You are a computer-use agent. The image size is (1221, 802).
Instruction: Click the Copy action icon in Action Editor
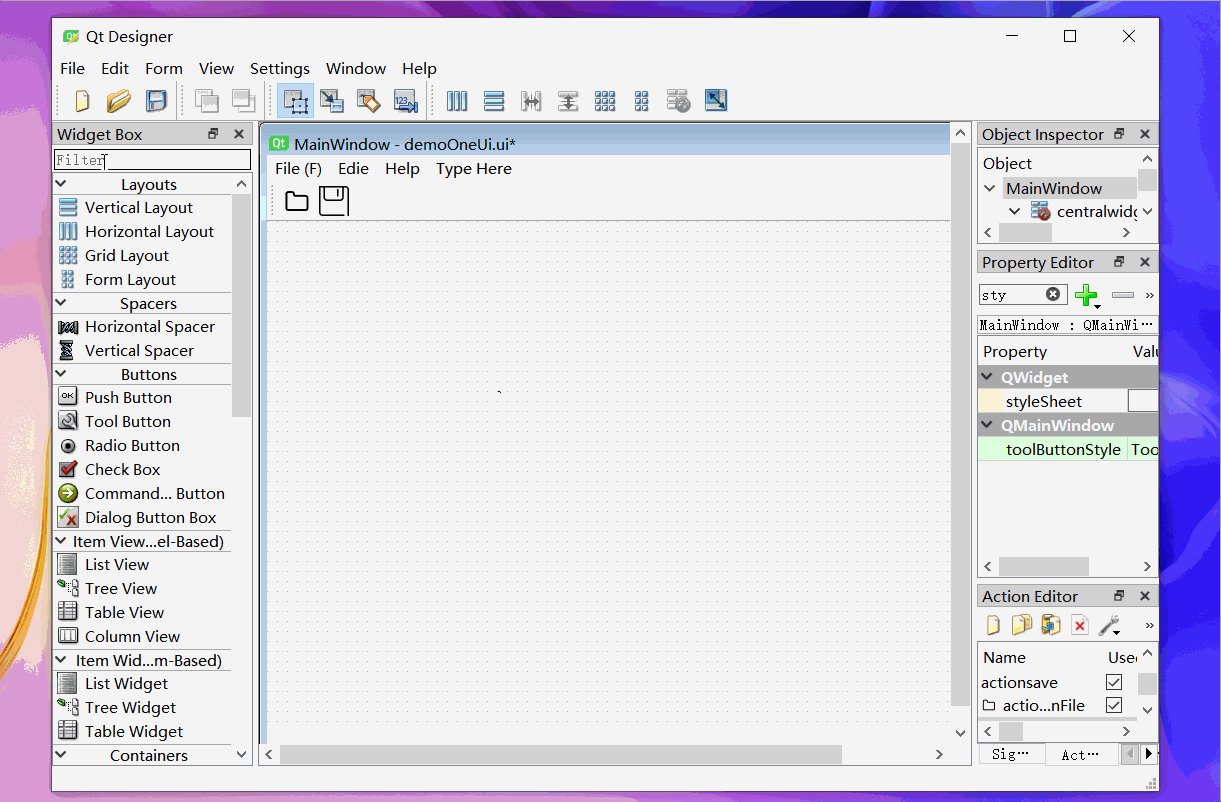(x=1021, y=625)
